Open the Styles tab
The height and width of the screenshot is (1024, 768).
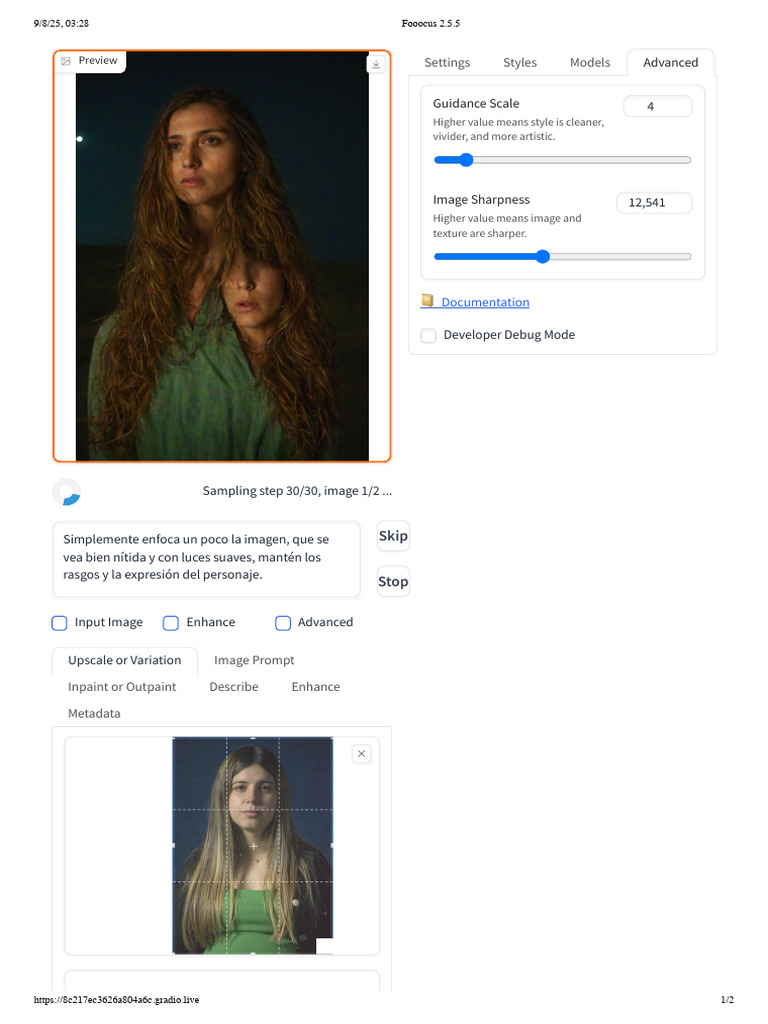click(x=520, y=63)
